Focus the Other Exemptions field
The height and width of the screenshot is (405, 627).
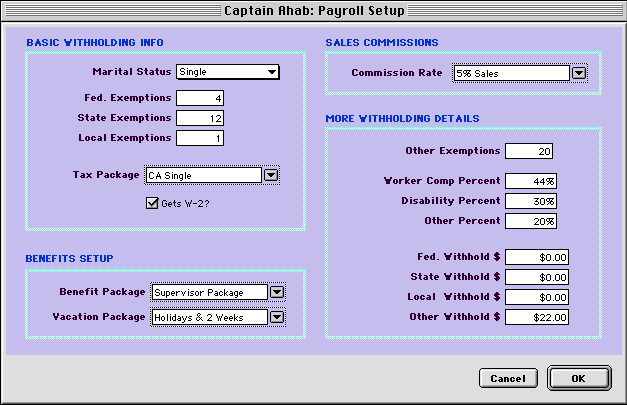529,151
